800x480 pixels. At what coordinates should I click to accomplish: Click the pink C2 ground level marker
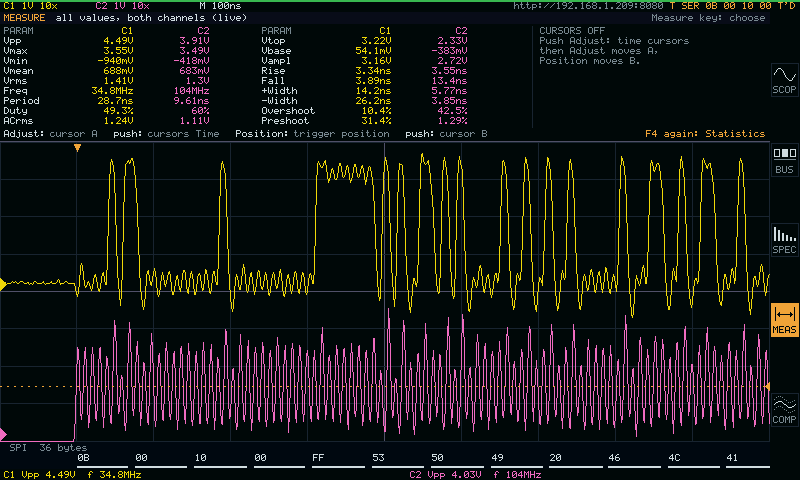click(3, 435)
